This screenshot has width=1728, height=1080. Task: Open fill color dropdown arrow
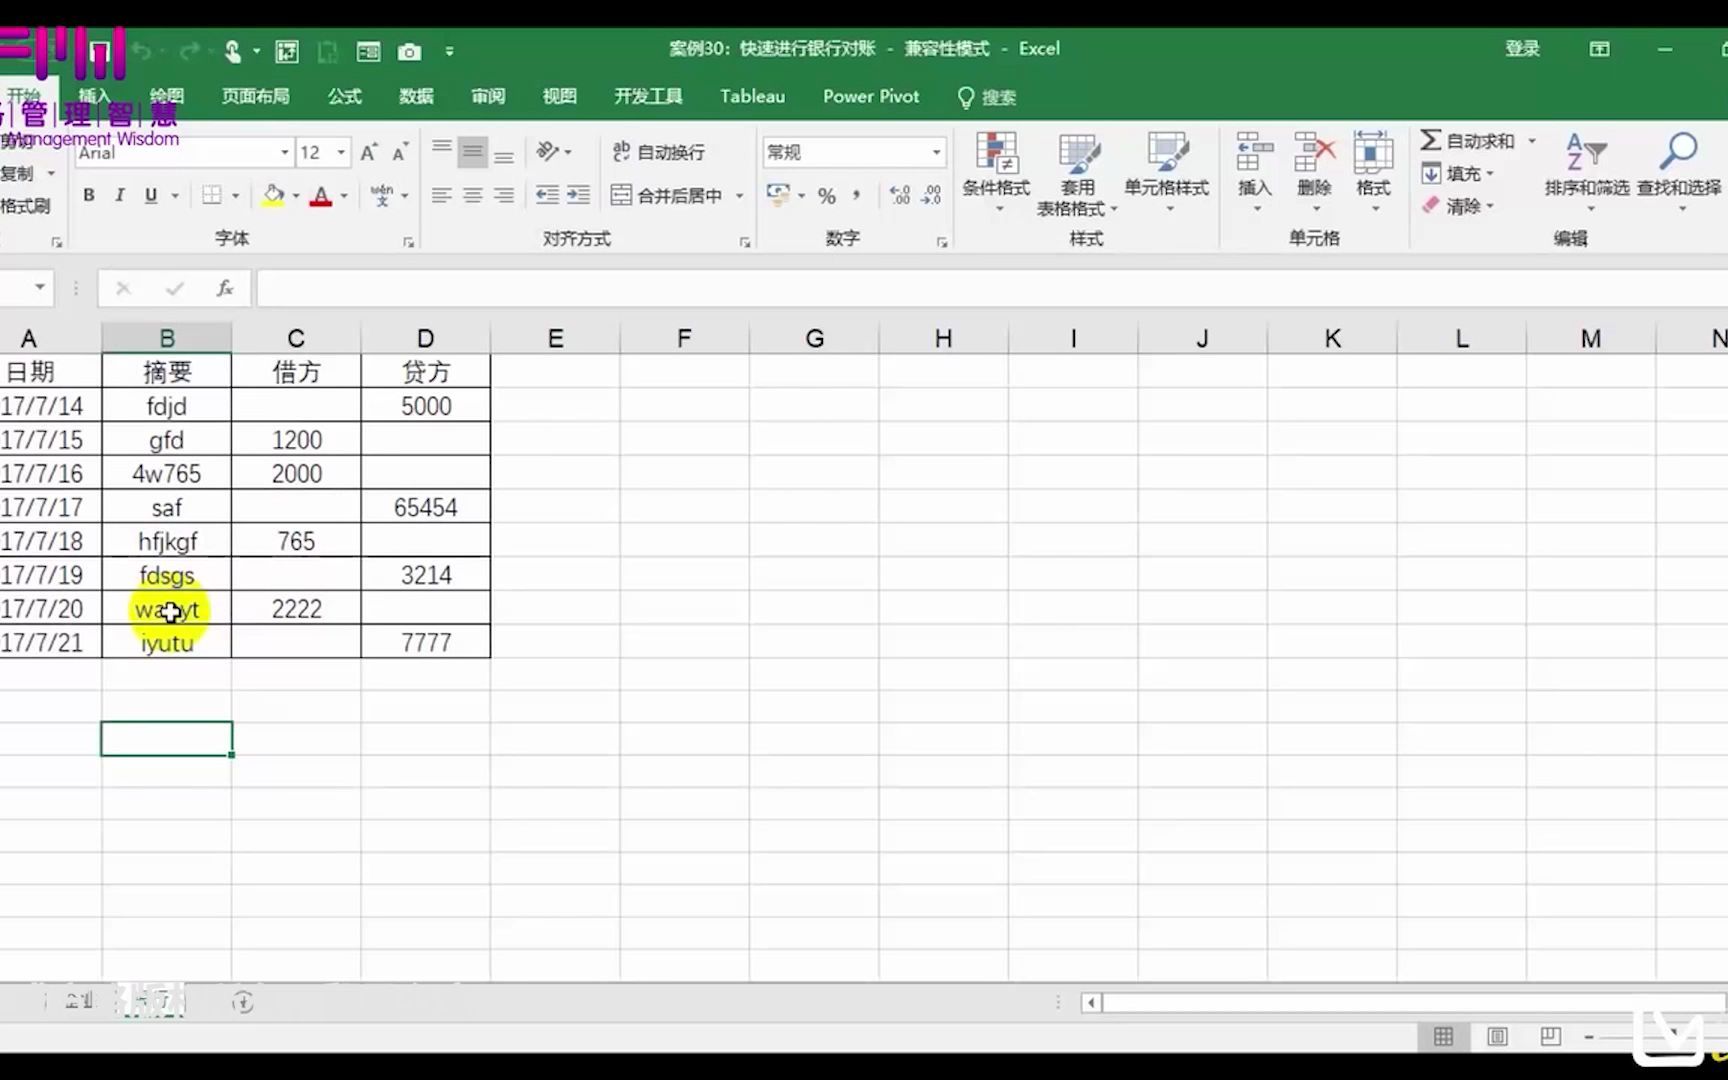pos(296,196)
